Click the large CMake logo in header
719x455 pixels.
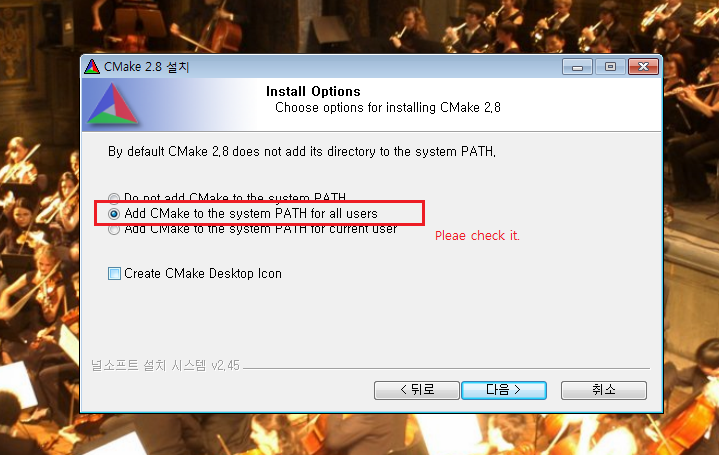pos(112,104)
